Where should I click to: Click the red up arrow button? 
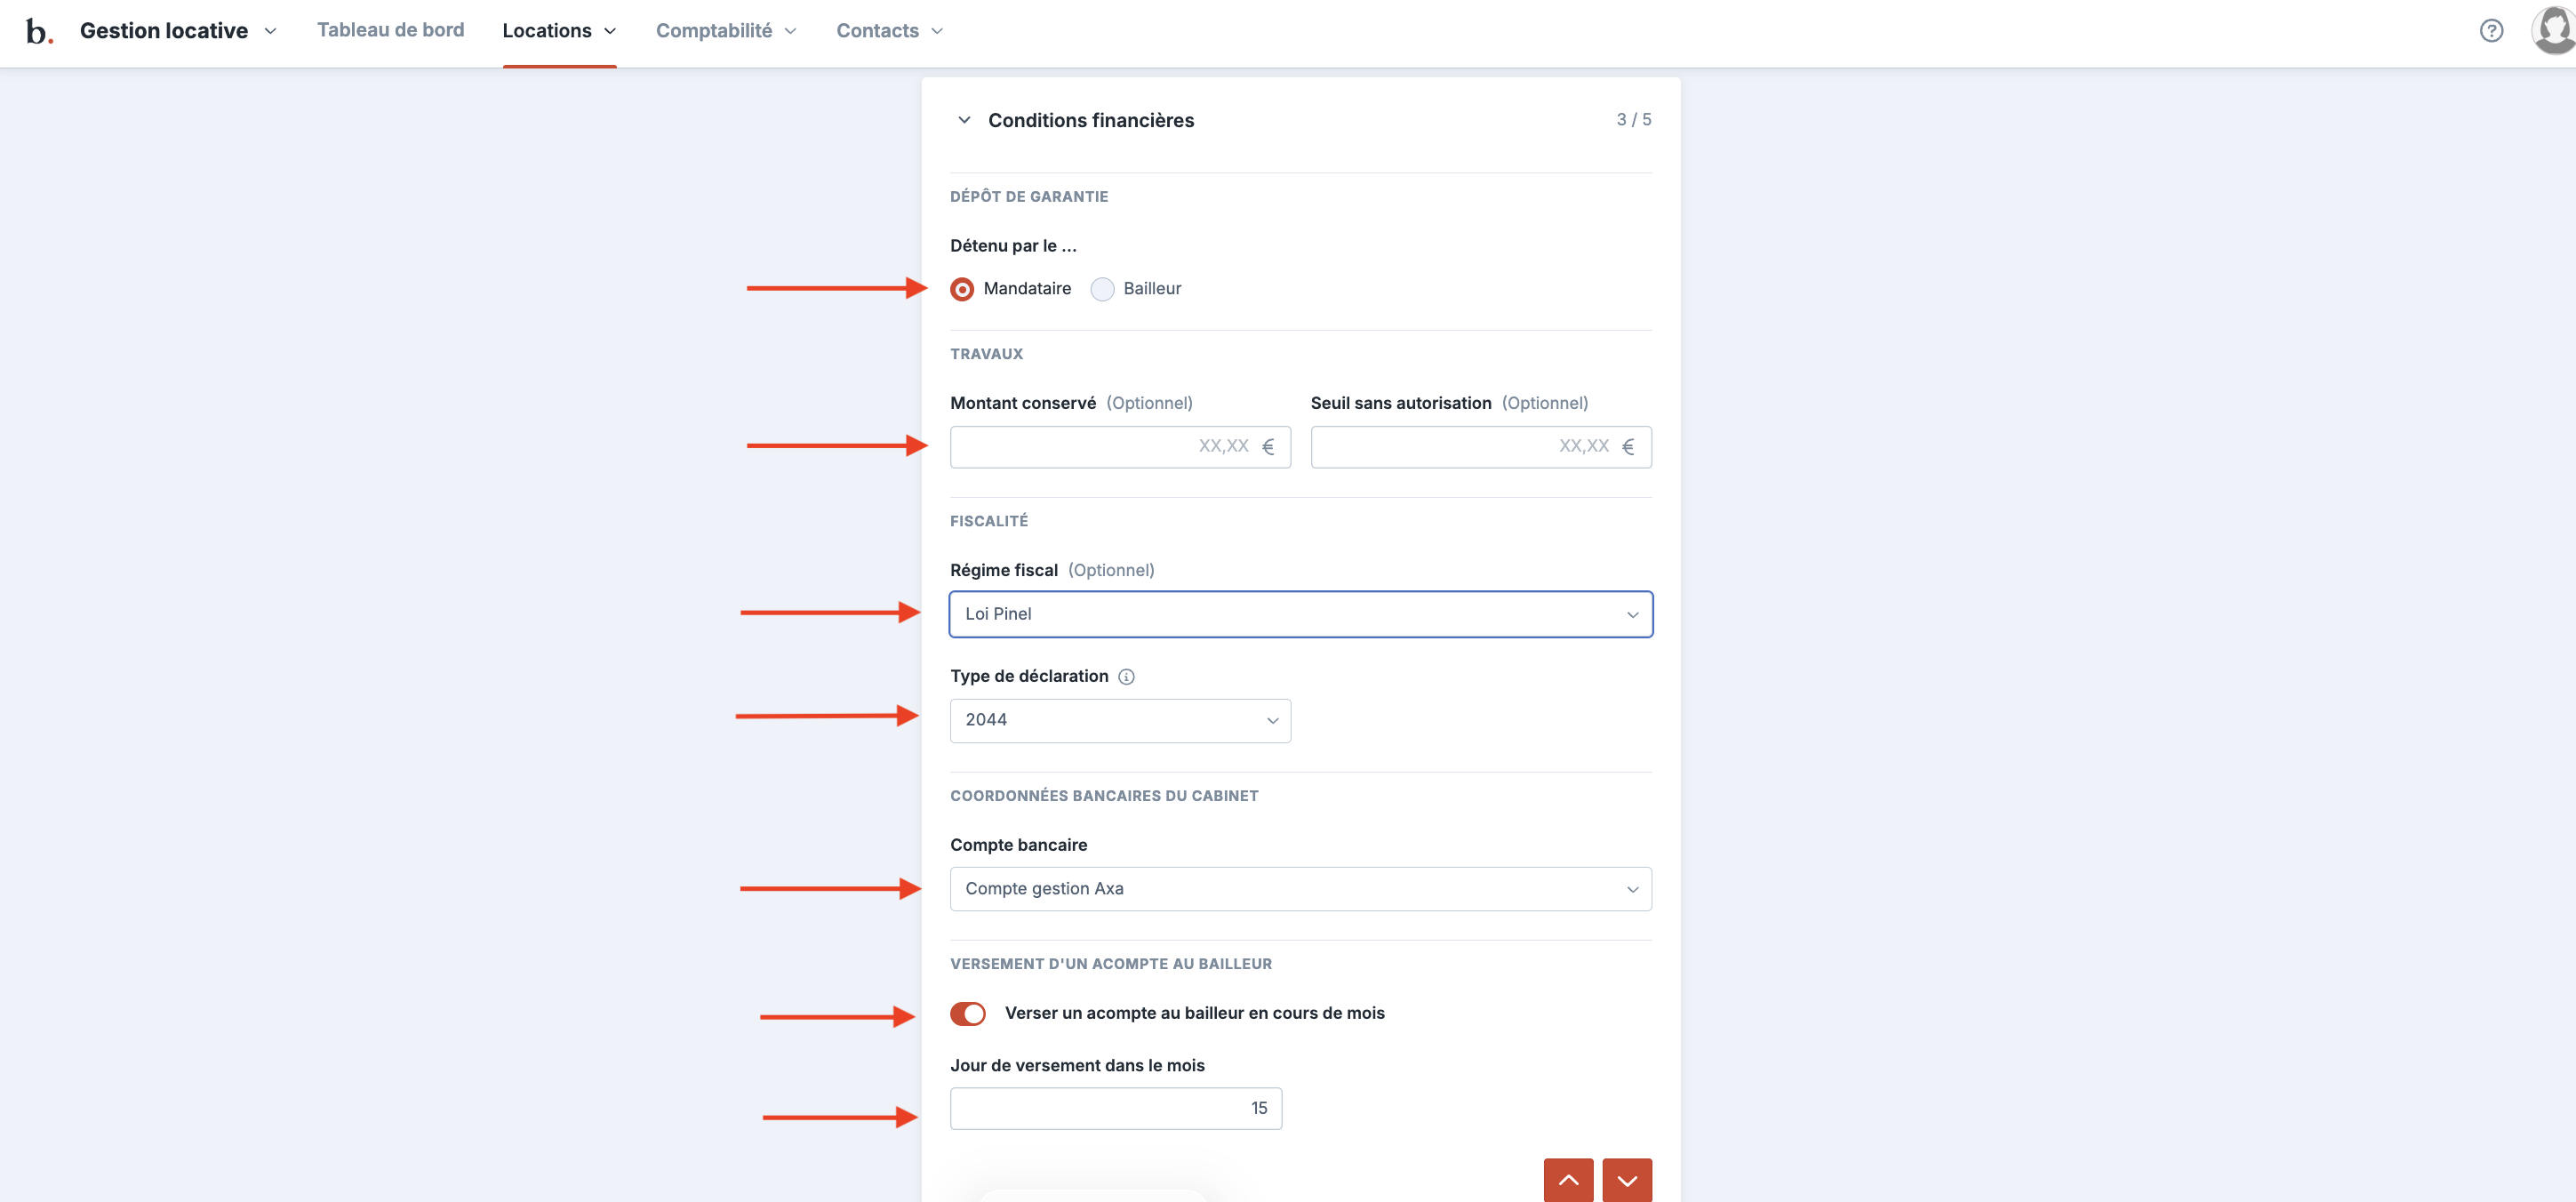pos(1567,1180)
